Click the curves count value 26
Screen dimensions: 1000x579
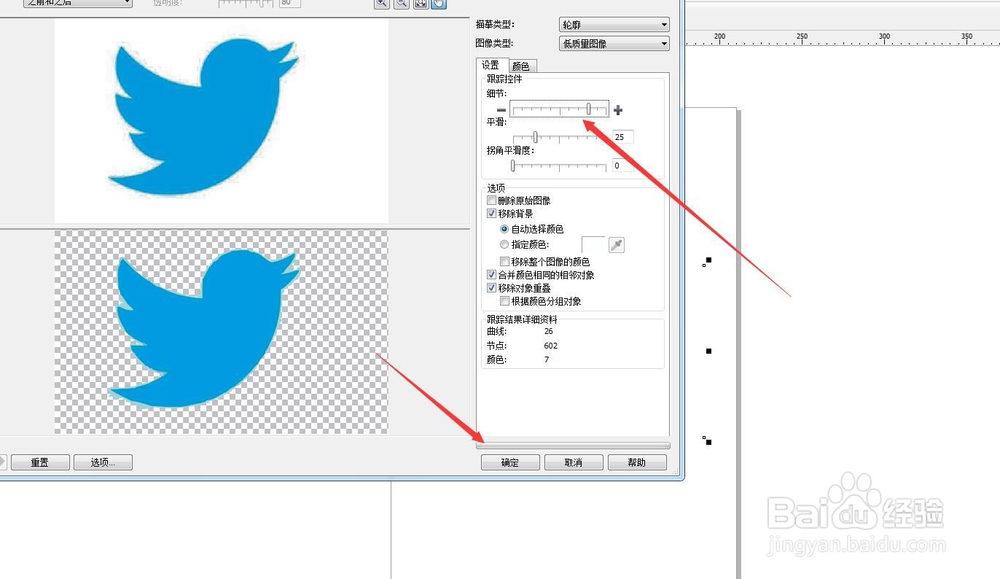[x=548, y=332]
